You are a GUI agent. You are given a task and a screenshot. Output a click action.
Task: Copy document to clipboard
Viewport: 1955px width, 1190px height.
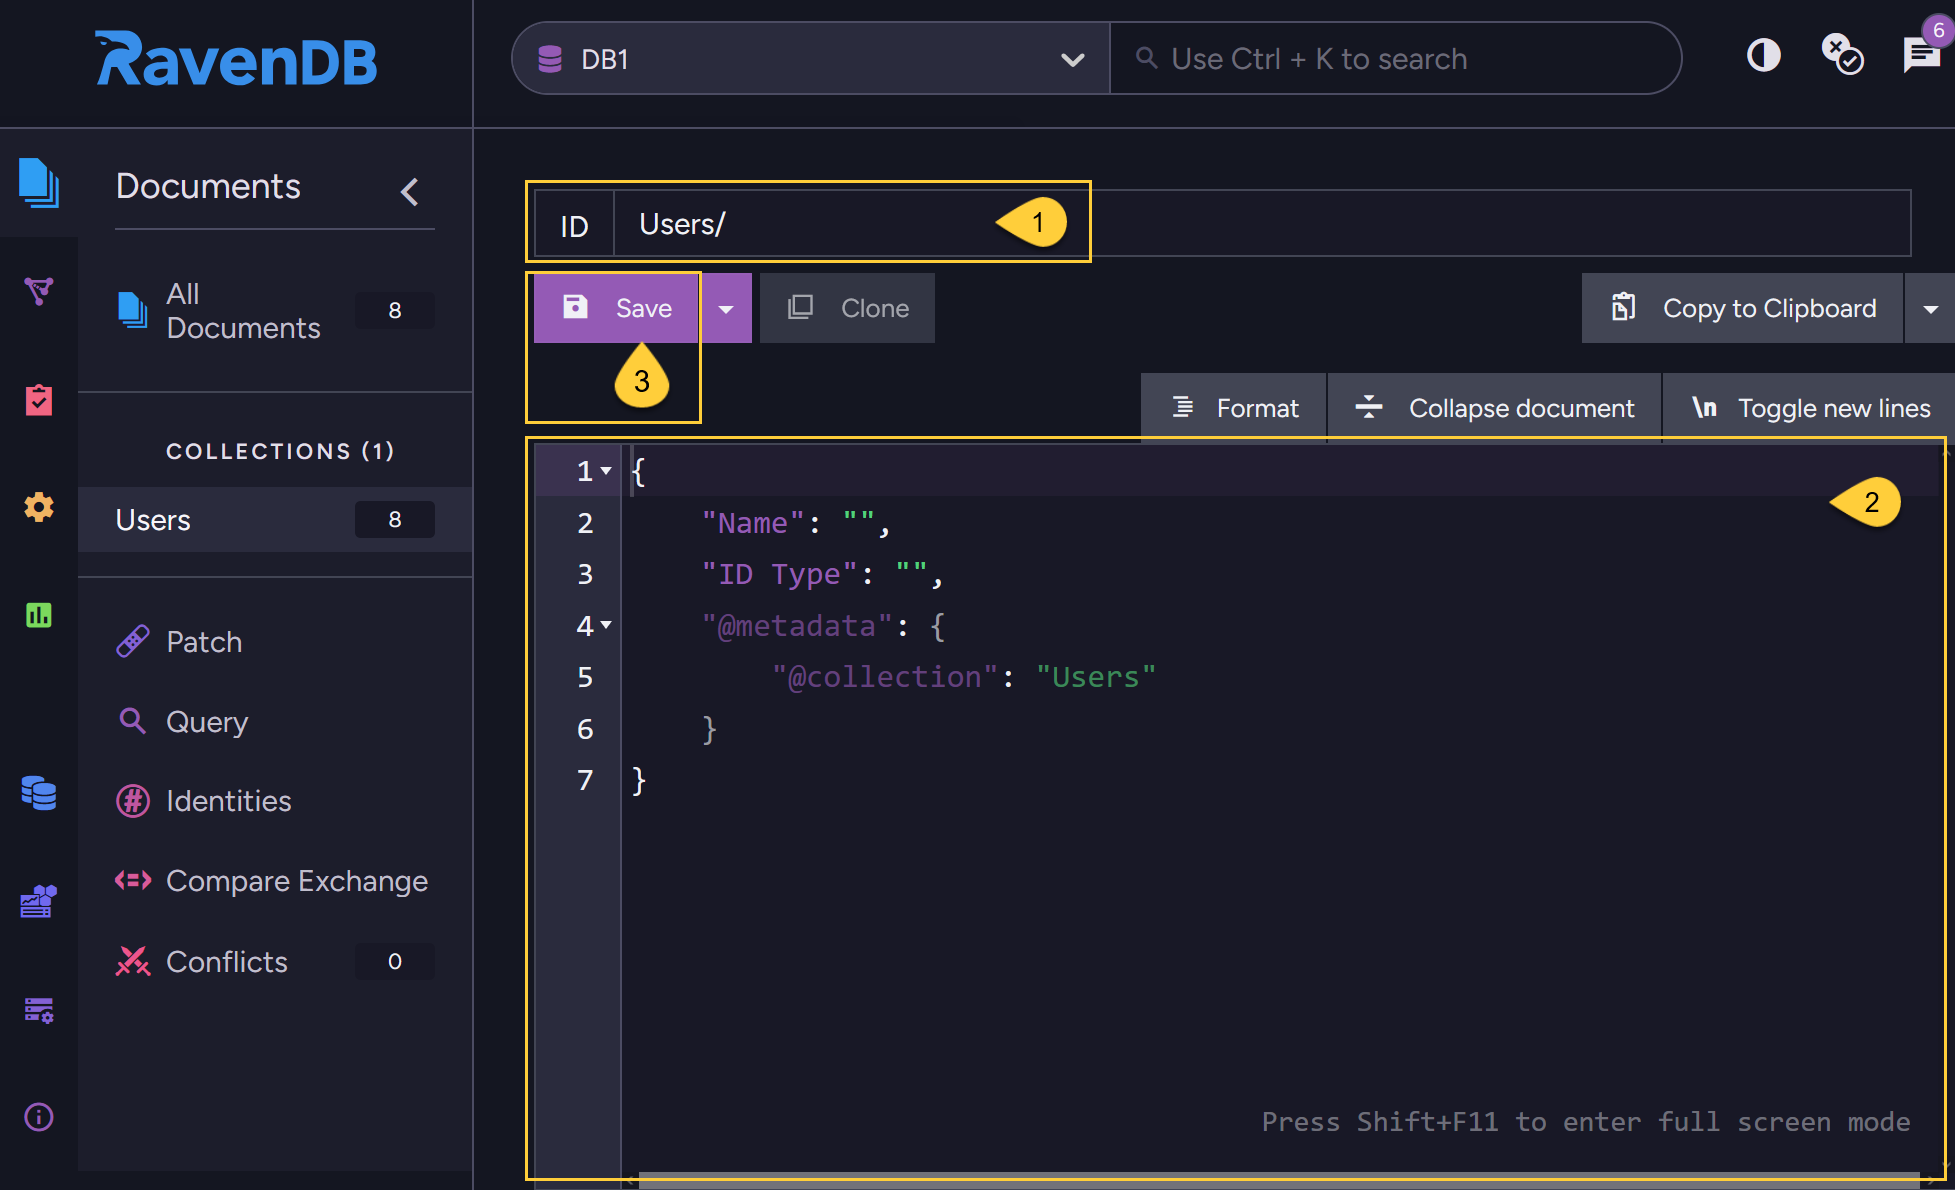pyautogui.click(x=1742, y=308)
